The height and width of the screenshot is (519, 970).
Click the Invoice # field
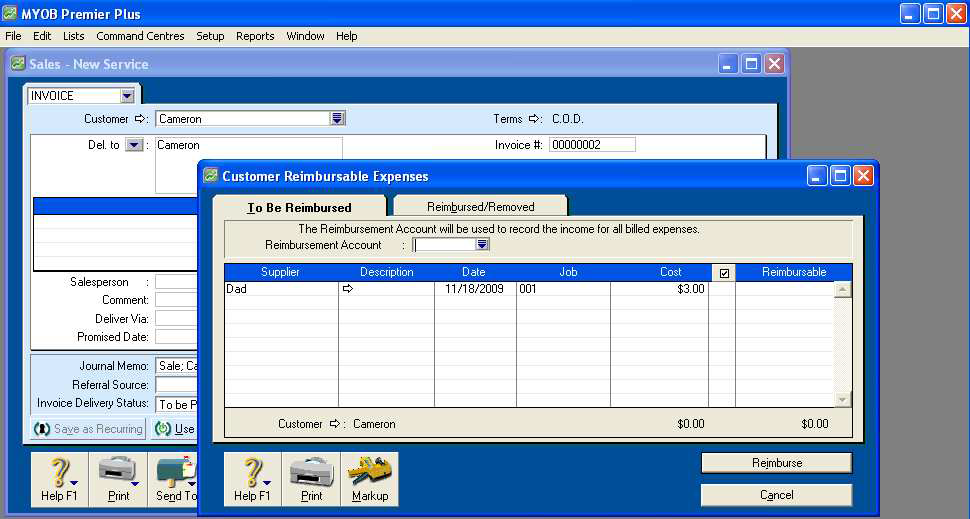(x=592, y=145)
